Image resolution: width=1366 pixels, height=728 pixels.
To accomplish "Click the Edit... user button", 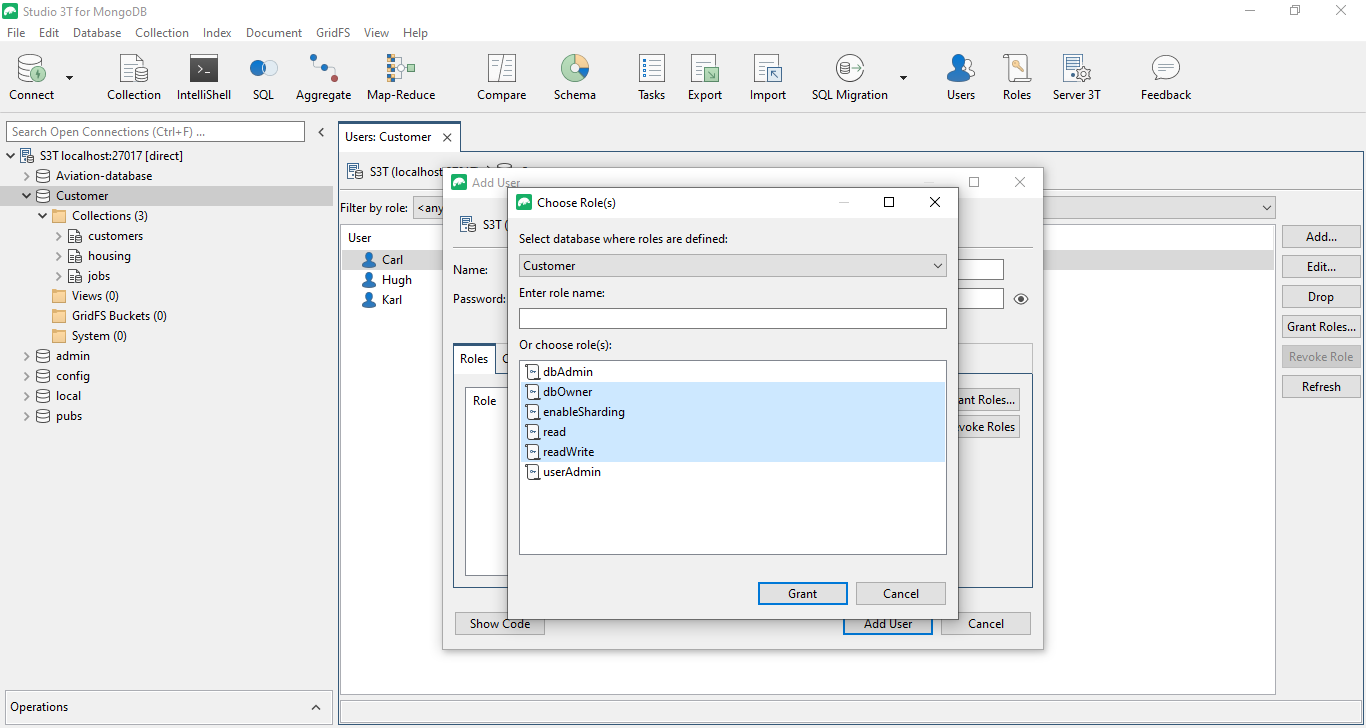I will click(x=1321, y=267).
